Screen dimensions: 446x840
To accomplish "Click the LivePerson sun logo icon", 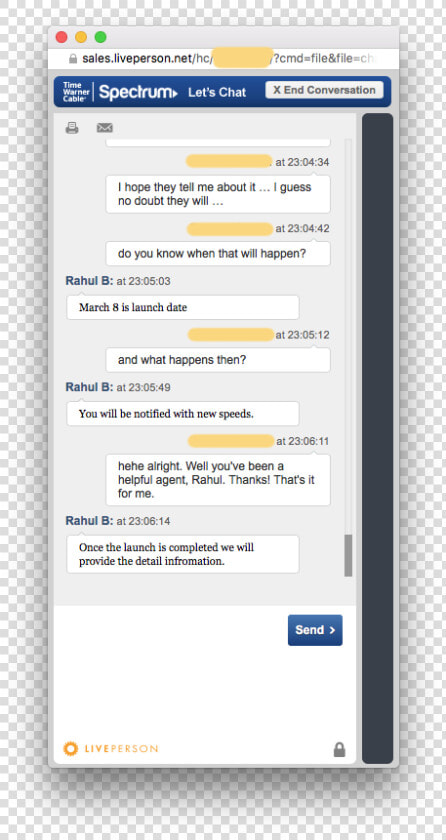I will click(x=70, y=748).
